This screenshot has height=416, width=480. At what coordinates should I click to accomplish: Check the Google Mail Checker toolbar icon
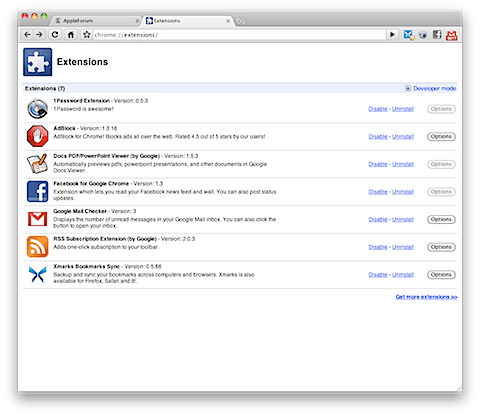pyautogui.click(x=452, y=35)
